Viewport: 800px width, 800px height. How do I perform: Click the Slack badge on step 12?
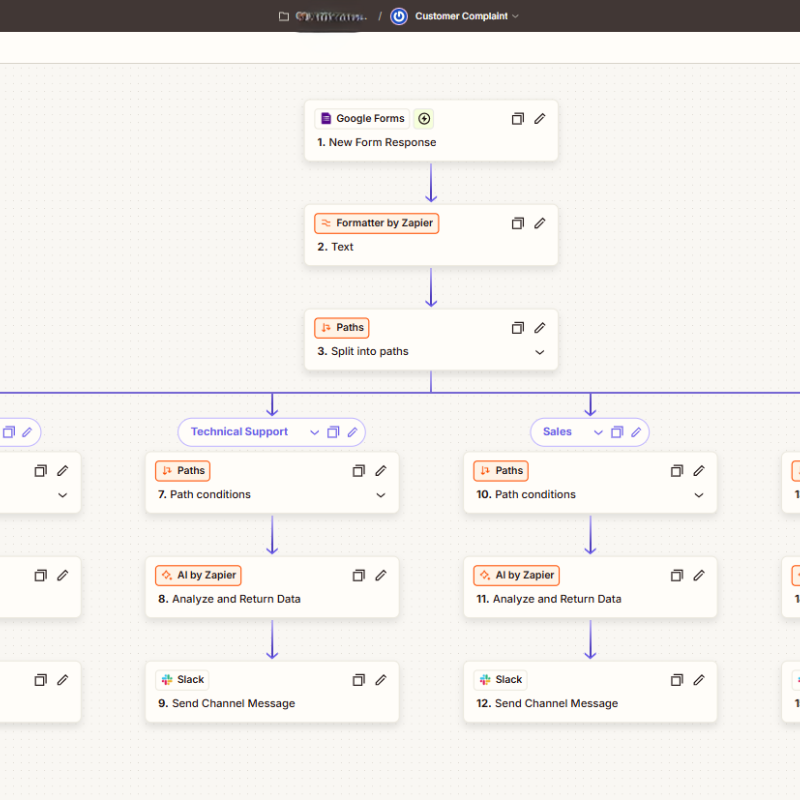501,680
